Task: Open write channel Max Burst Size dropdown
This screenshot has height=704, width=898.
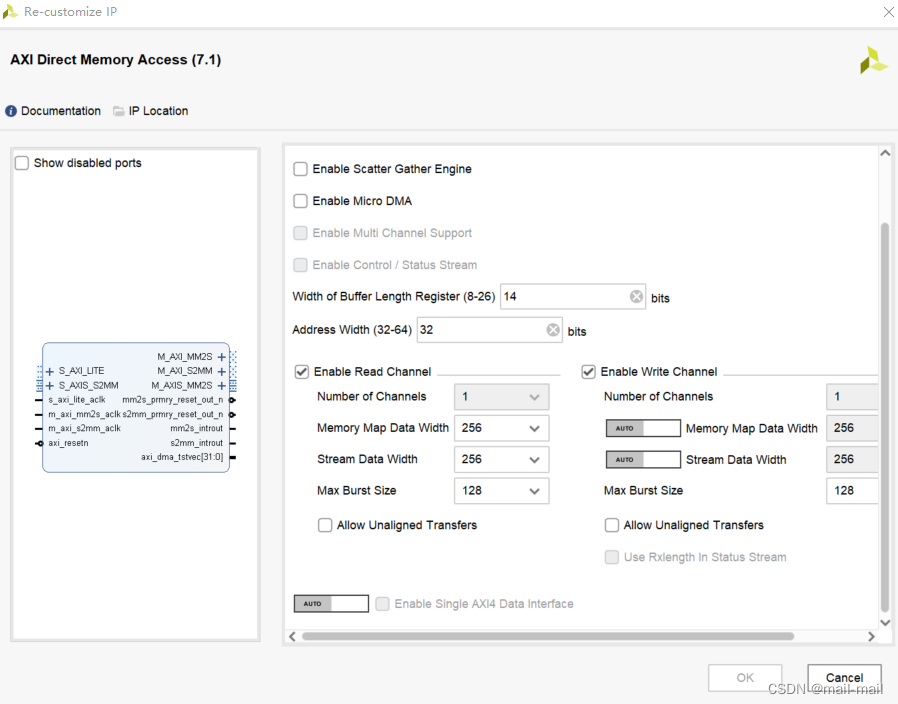Action: point(852,491)
